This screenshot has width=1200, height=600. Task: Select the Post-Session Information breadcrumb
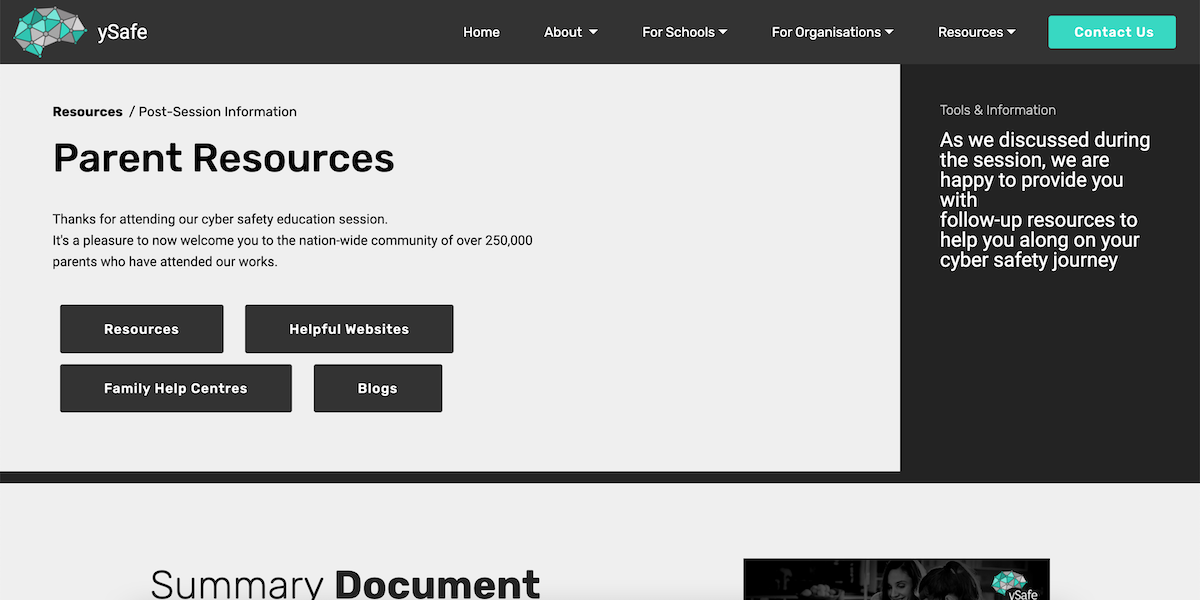pos(217,112)
